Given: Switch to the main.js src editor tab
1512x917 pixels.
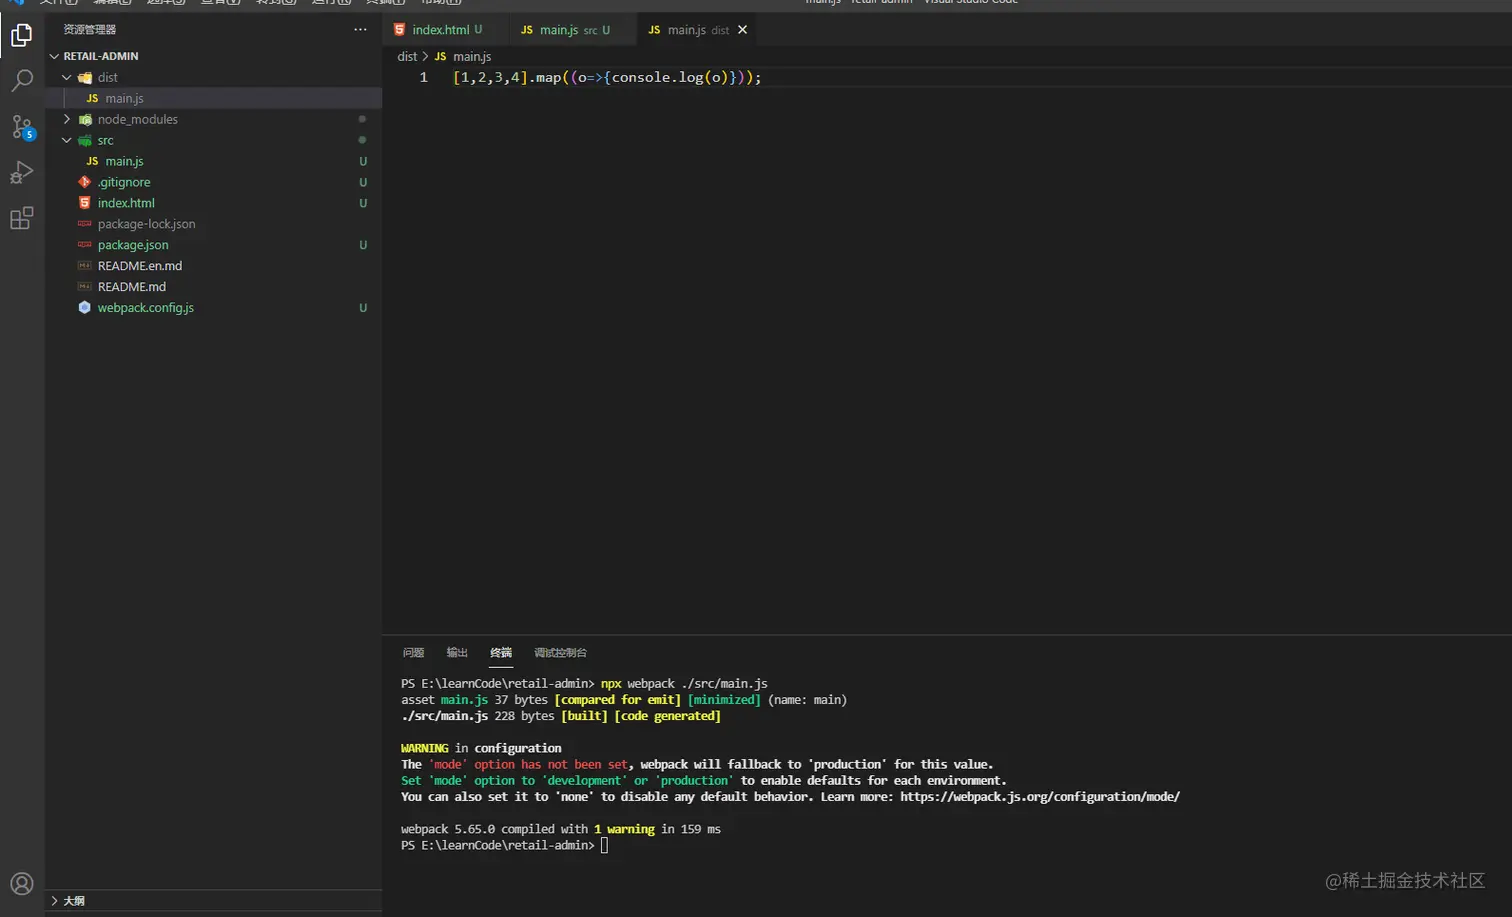Looking at the screenshot, I should coord(572,30).
